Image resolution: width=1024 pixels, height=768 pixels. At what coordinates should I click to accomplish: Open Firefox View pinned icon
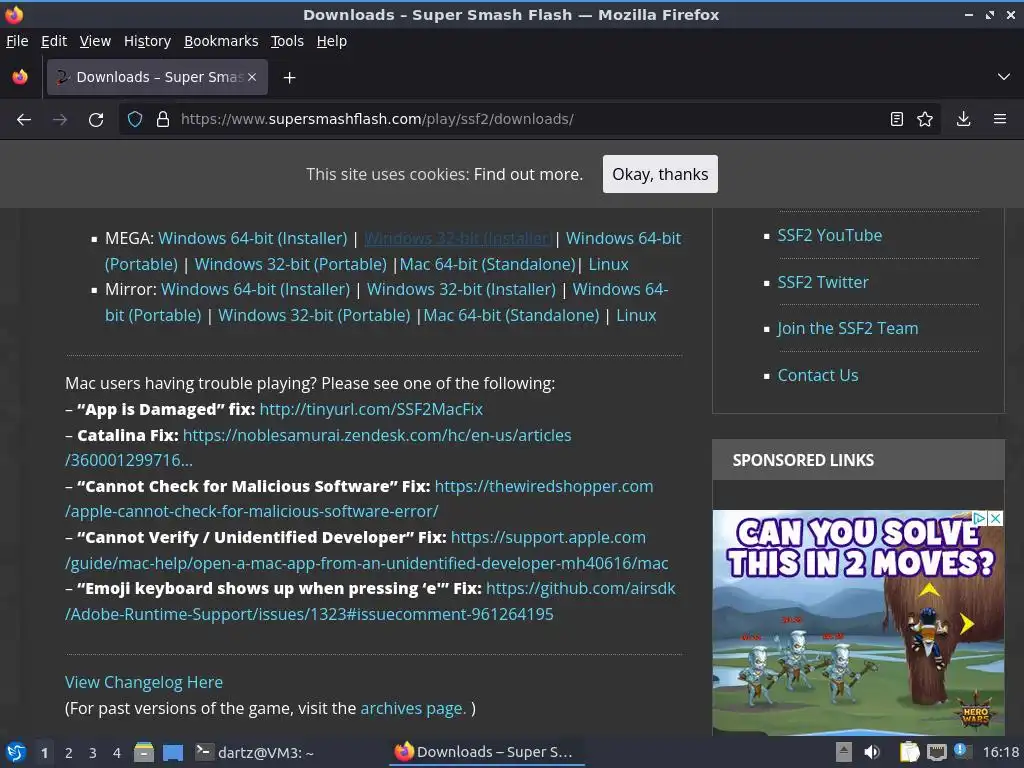(20, 77)
